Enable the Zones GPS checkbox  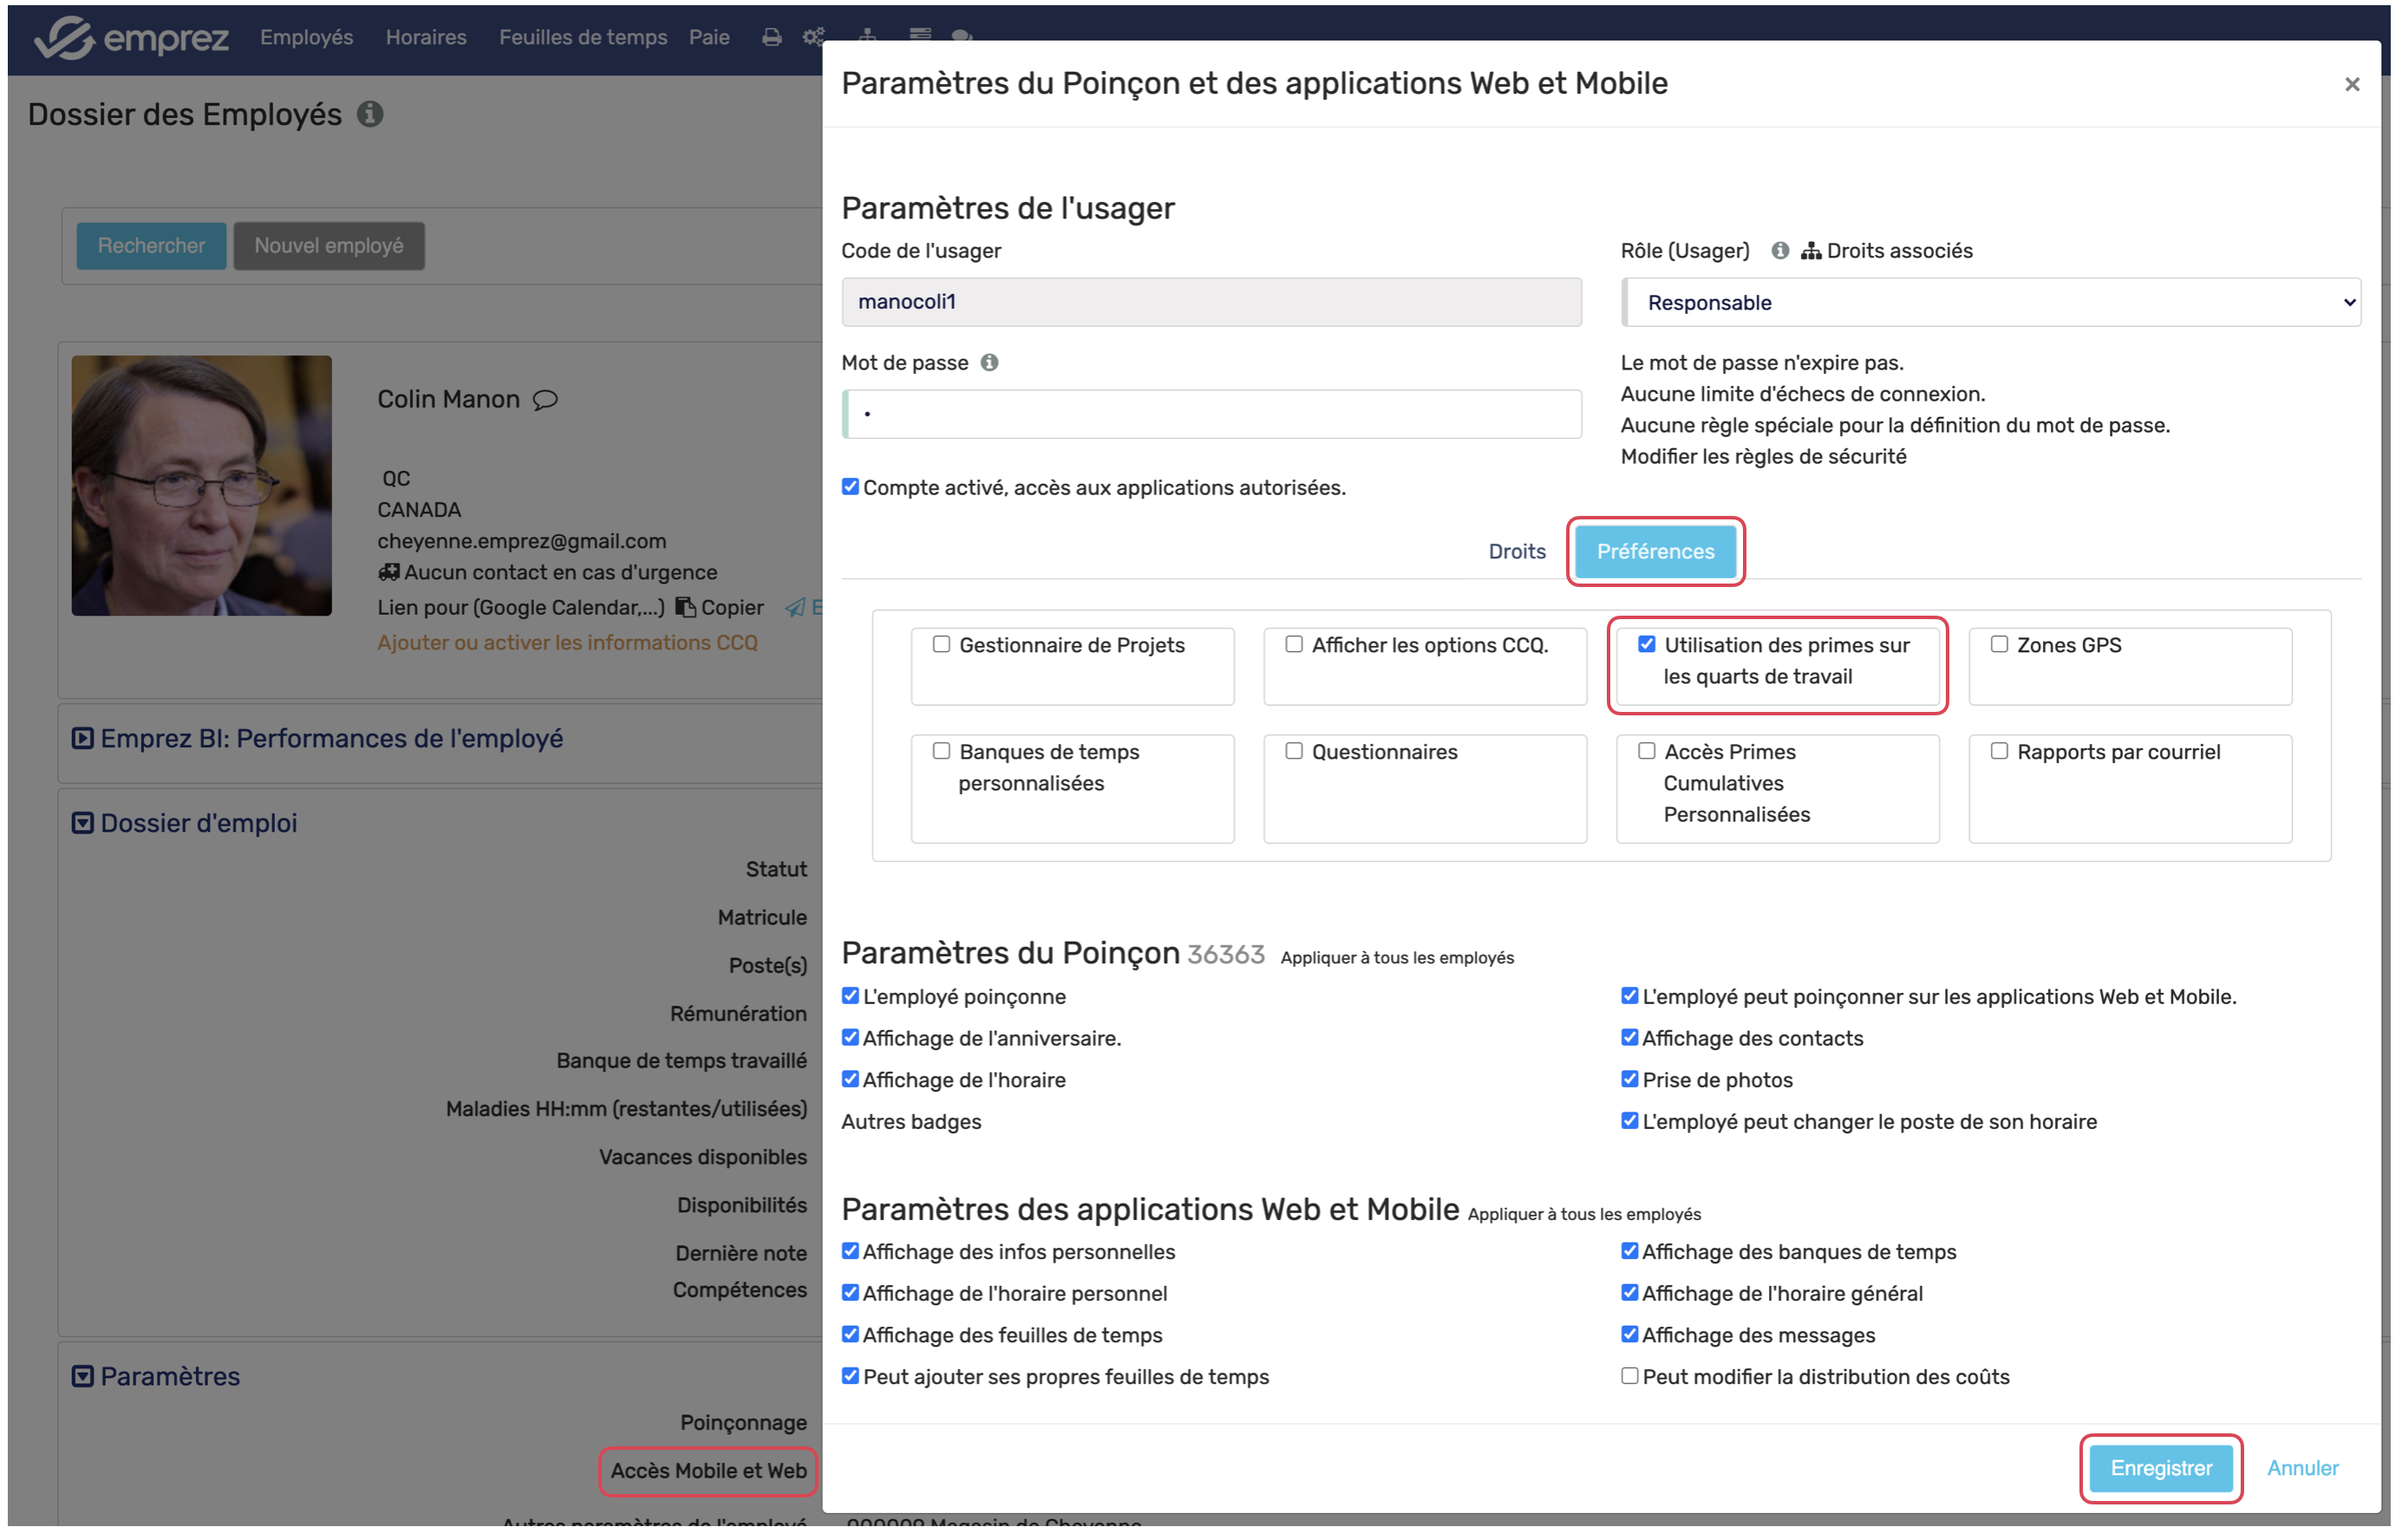tap(1999, 645)
